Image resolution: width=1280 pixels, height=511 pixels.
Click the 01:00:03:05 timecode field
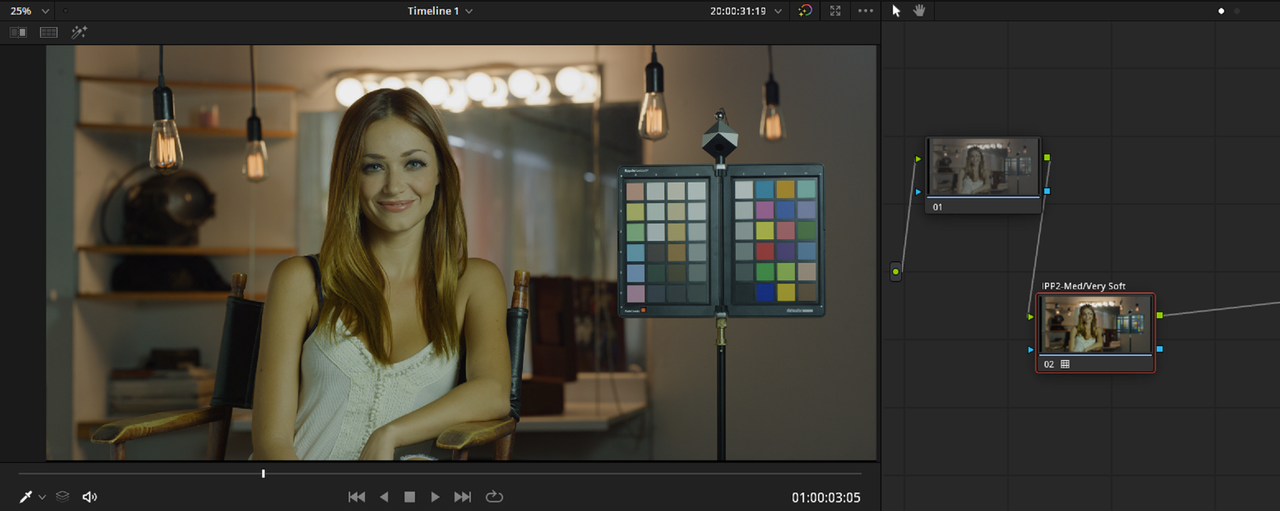(x=826, y=497)
